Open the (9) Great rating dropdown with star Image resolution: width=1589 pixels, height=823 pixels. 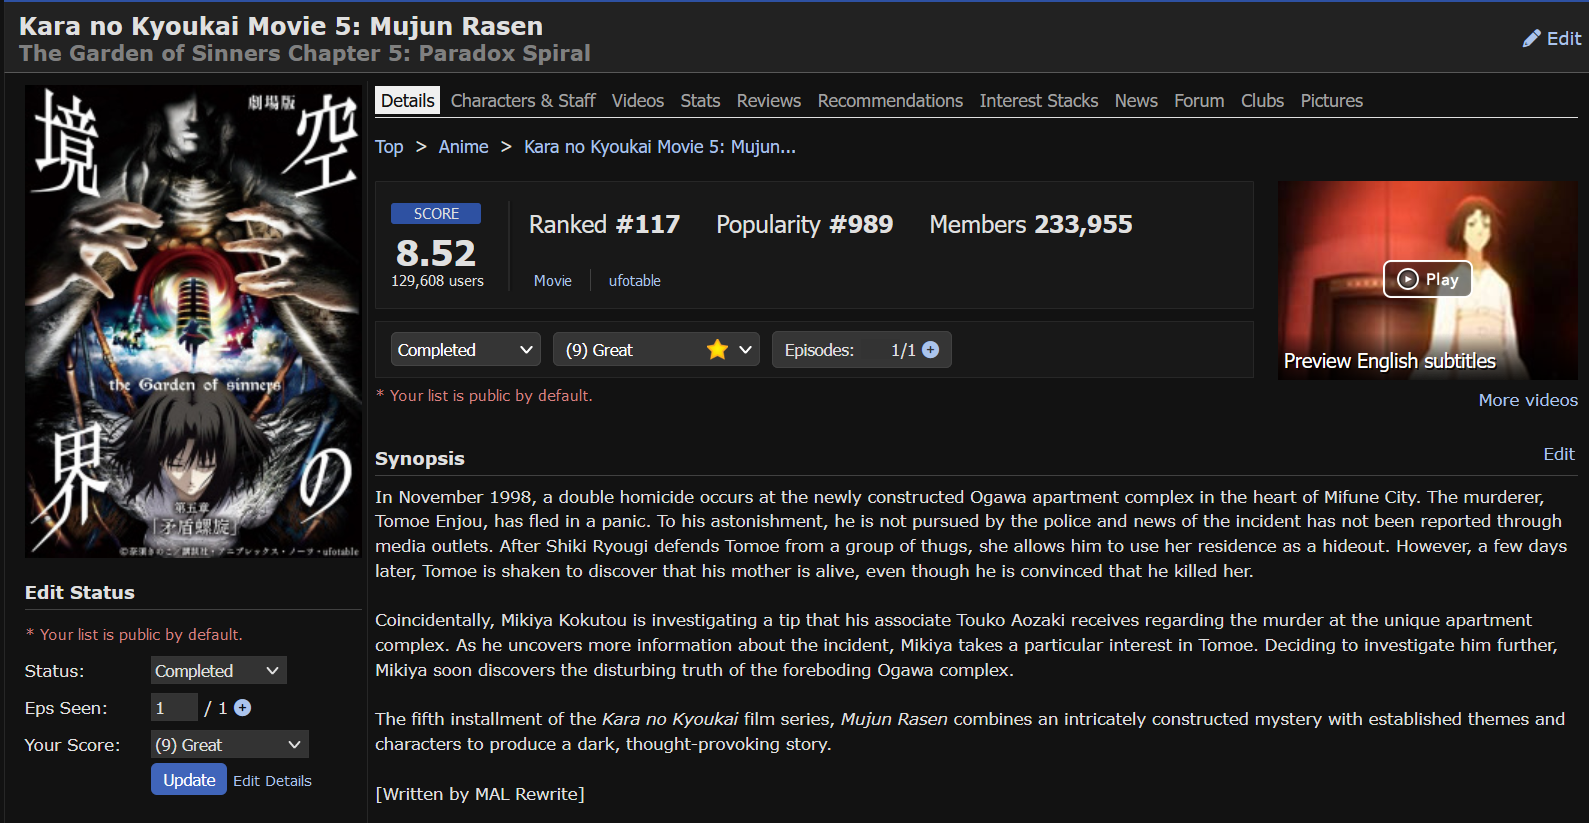coord(656,350)
